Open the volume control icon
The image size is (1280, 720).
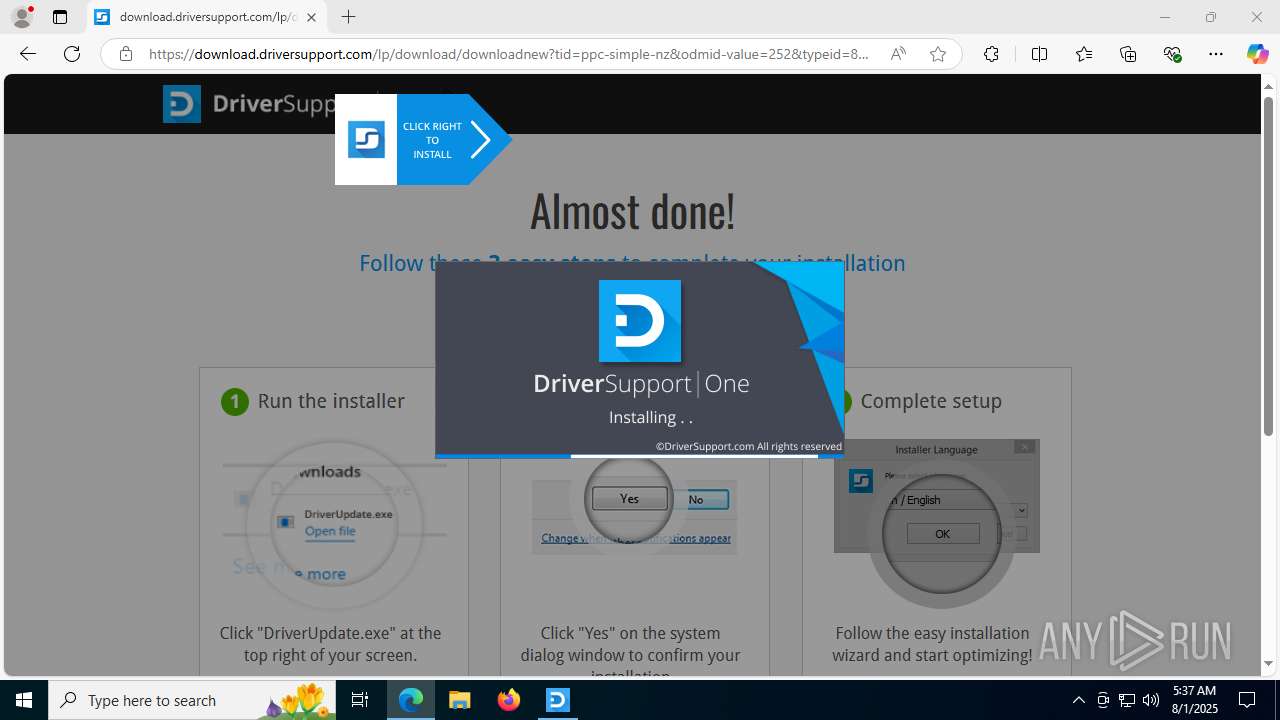point(1151,700)
